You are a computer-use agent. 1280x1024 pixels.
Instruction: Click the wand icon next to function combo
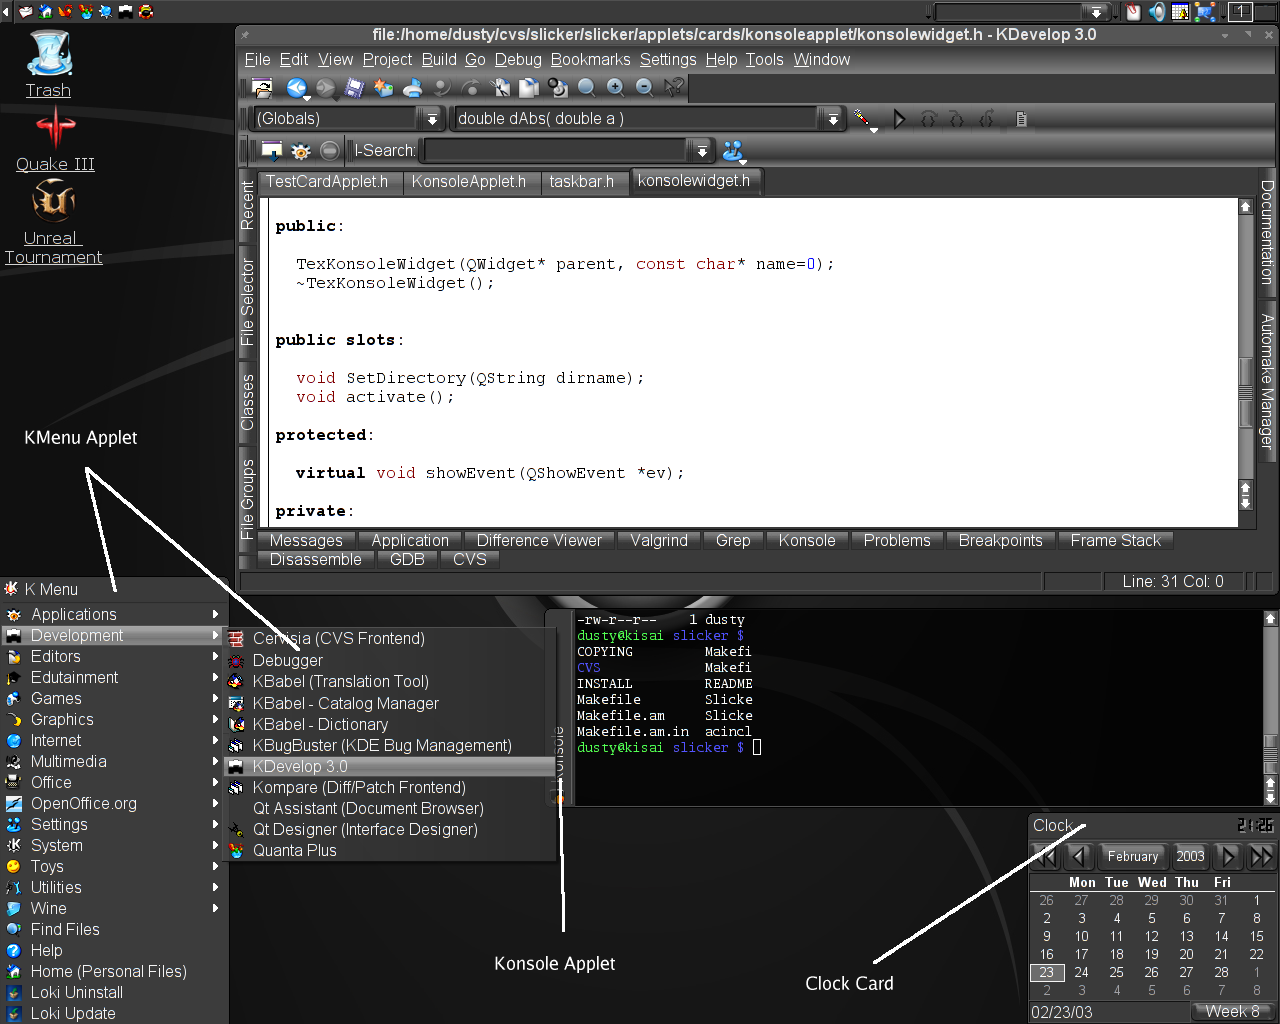tap(863, 119)
